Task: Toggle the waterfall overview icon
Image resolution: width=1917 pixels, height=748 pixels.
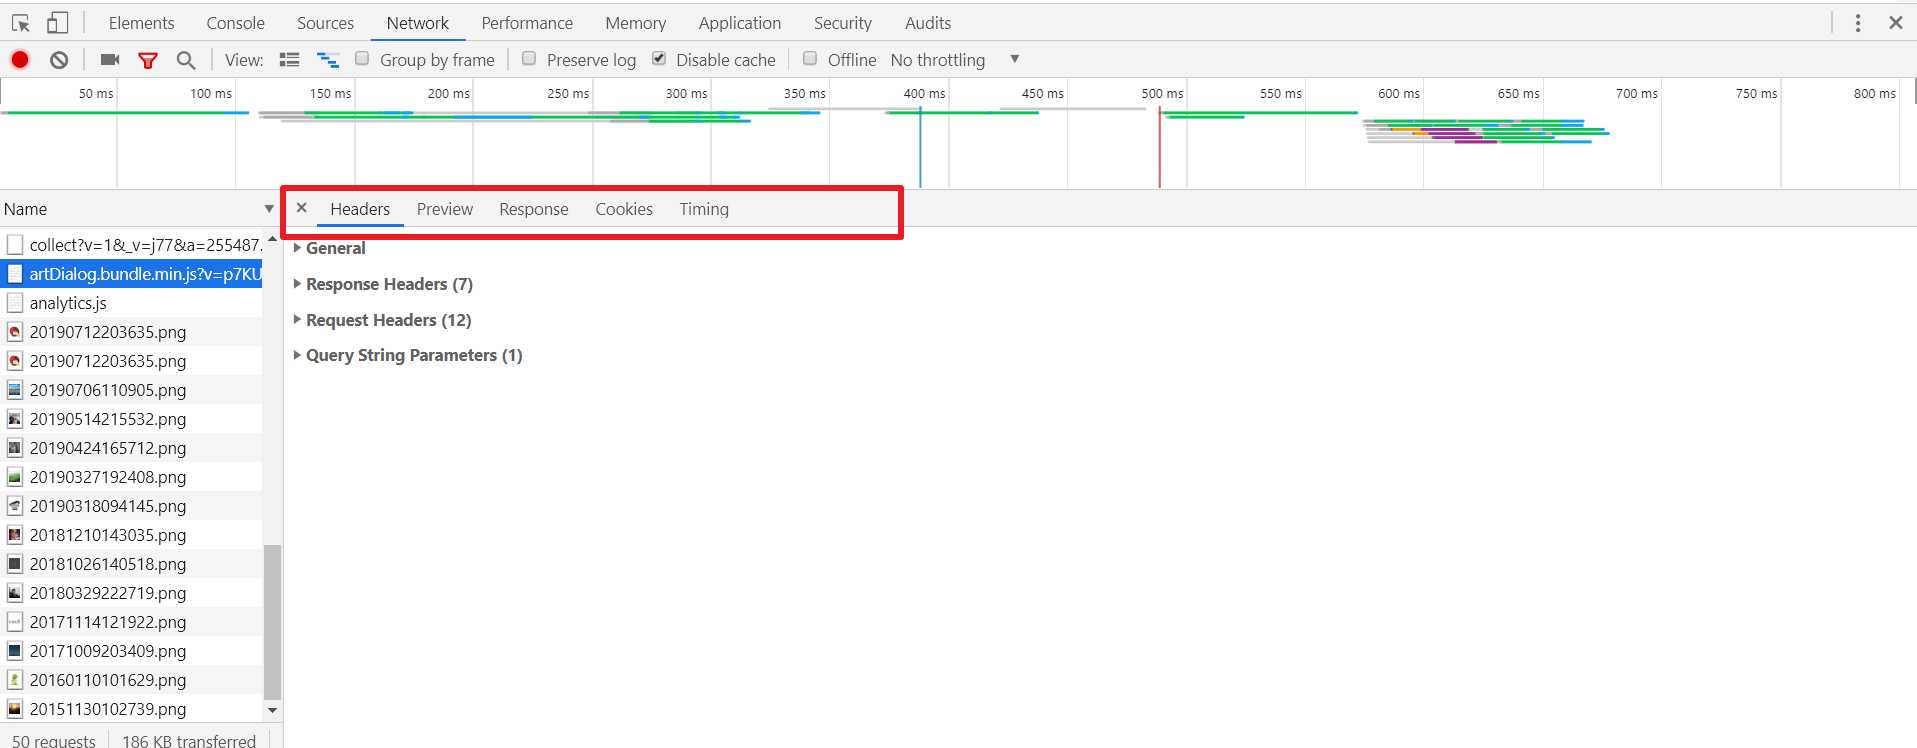Action: pos(328,60)
